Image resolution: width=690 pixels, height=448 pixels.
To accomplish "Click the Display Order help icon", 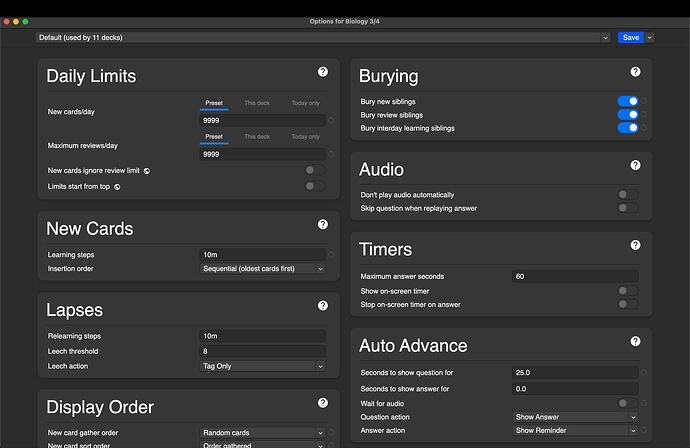I will click(323, 403).
